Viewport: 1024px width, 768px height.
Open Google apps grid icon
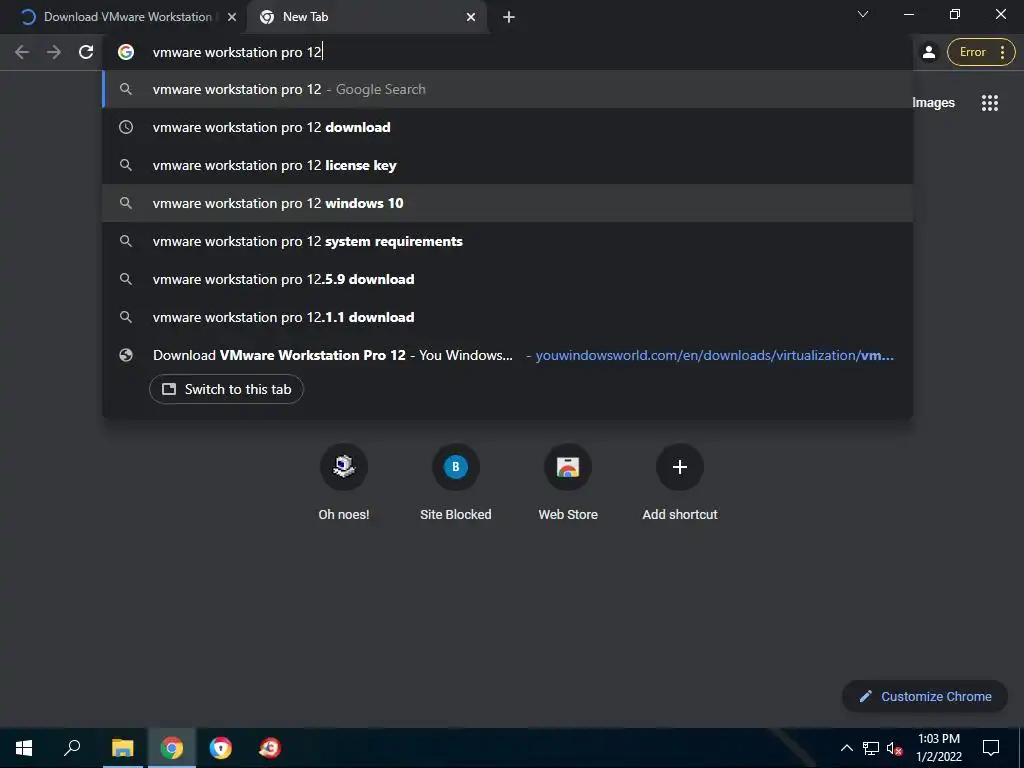[989, 103]
